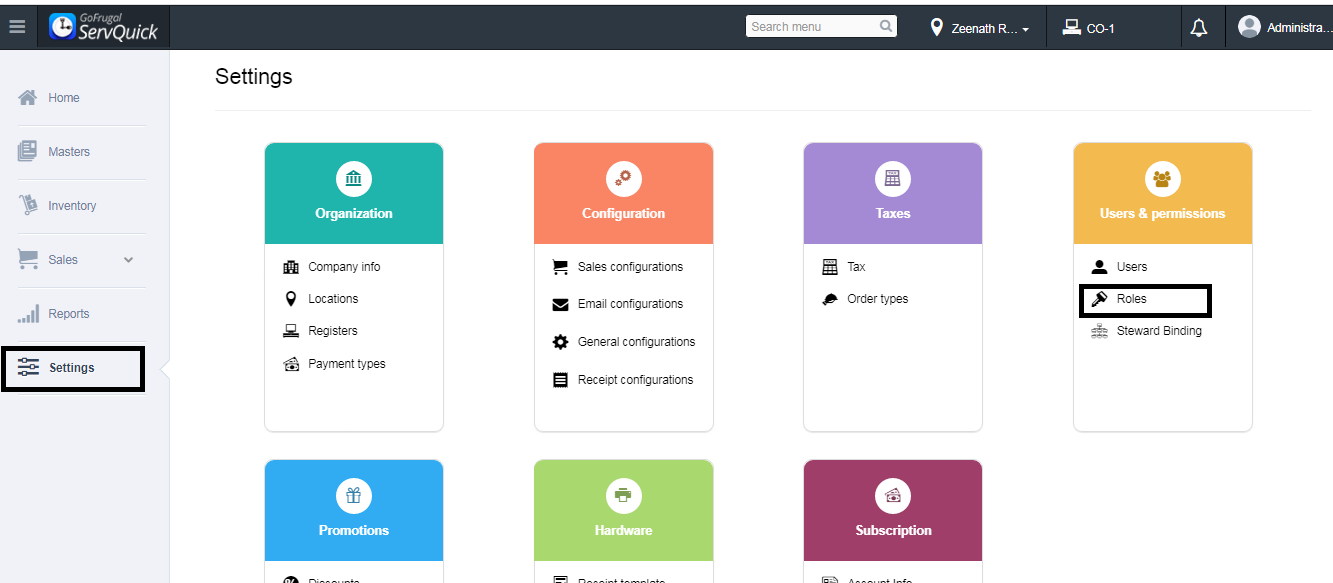This screenshot has height=583, width=1333.
Task: Click the Company info building icon
Action: click(291, 267)
